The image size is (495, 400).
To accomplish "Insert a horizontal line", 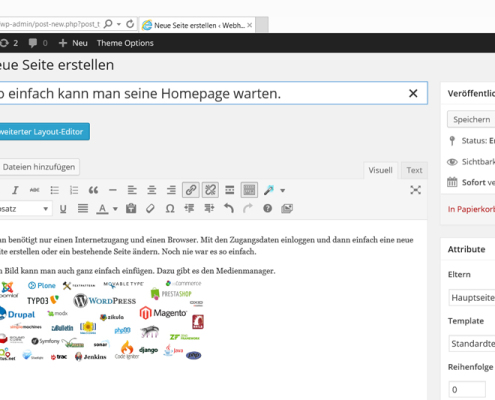I will 113,190.
